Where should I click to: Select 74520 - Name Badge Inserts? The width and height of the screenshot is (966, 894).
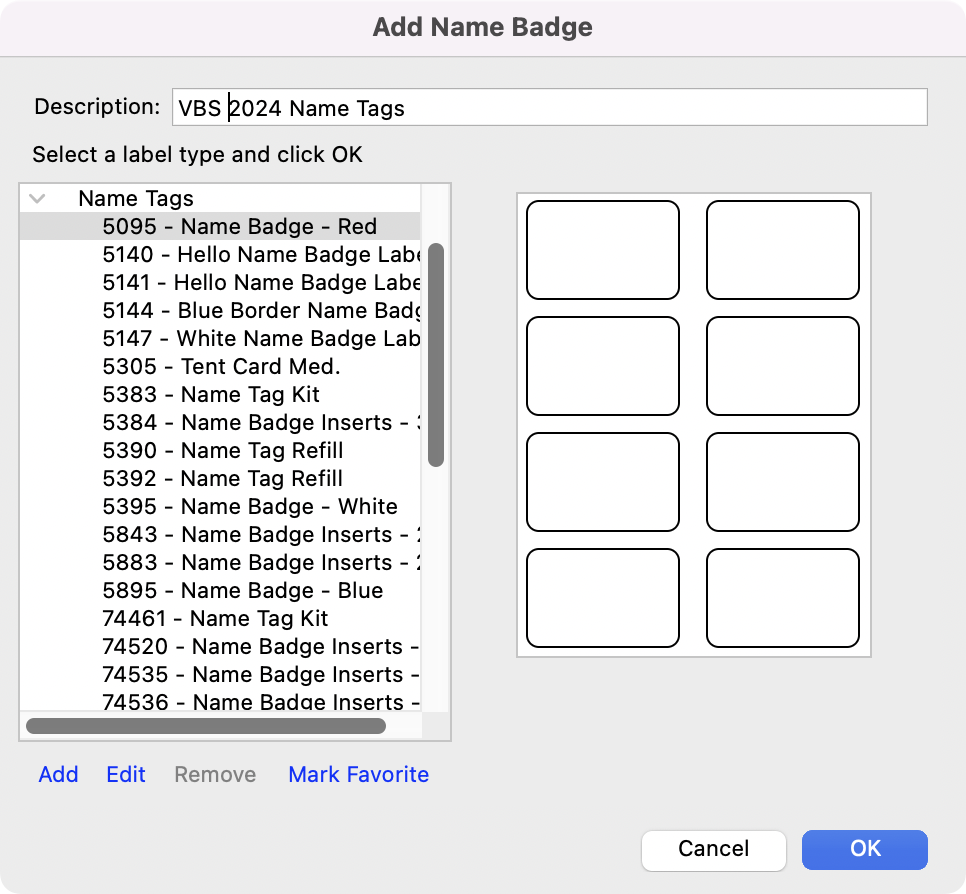point(260,646)
